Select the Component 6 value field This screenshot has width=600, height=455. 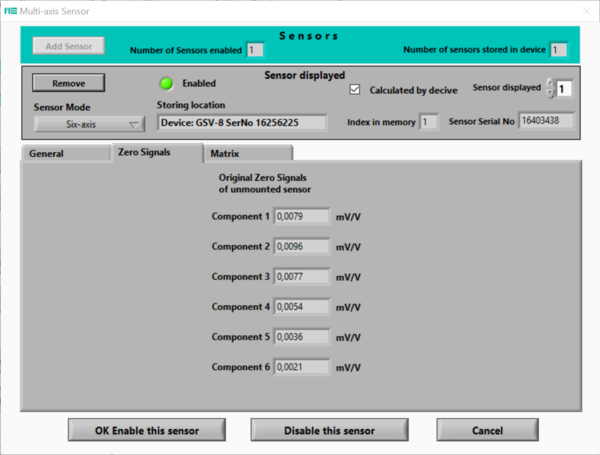(301, 367)
